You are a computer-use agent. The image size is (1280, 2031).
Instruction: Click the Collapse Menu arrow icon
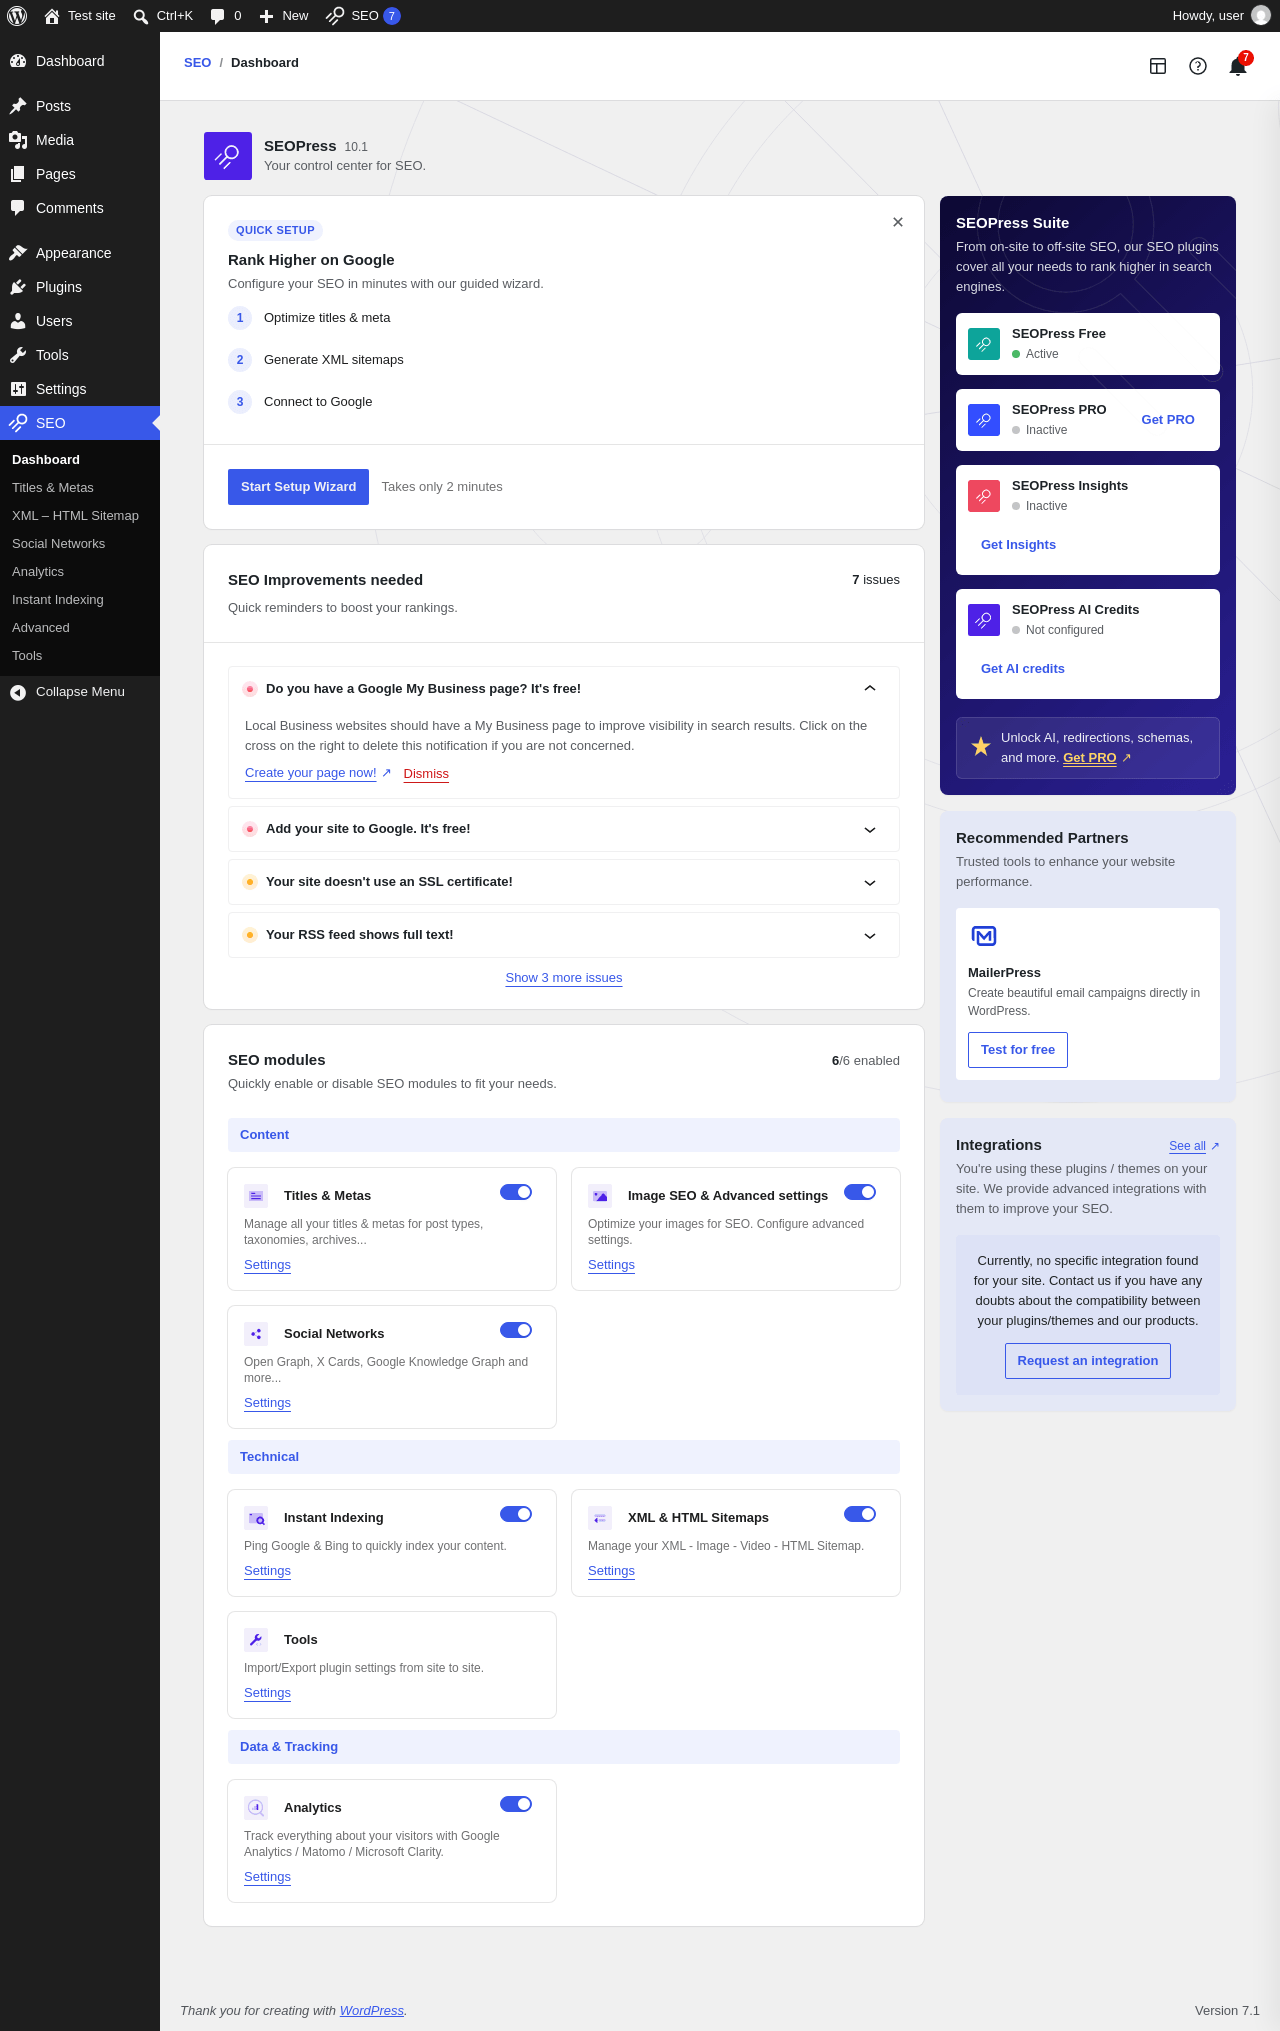pyautogui.click(x=18, y=692)
